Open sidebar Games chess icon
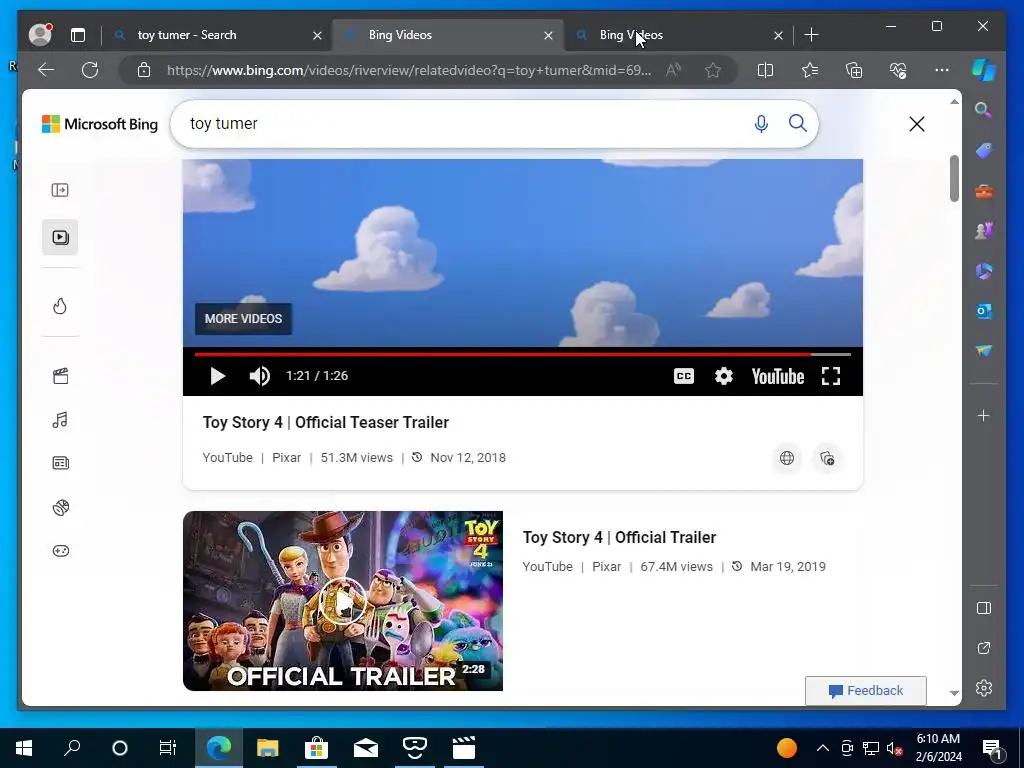Screen dimensions: 1024x768 pyautogui.click(x=984, y=231)
